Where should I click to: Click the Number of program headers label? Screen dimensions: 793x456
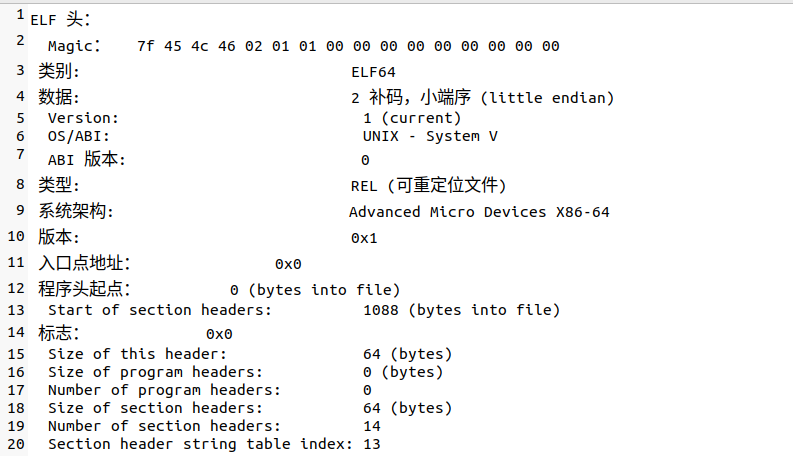coord(164,390)
